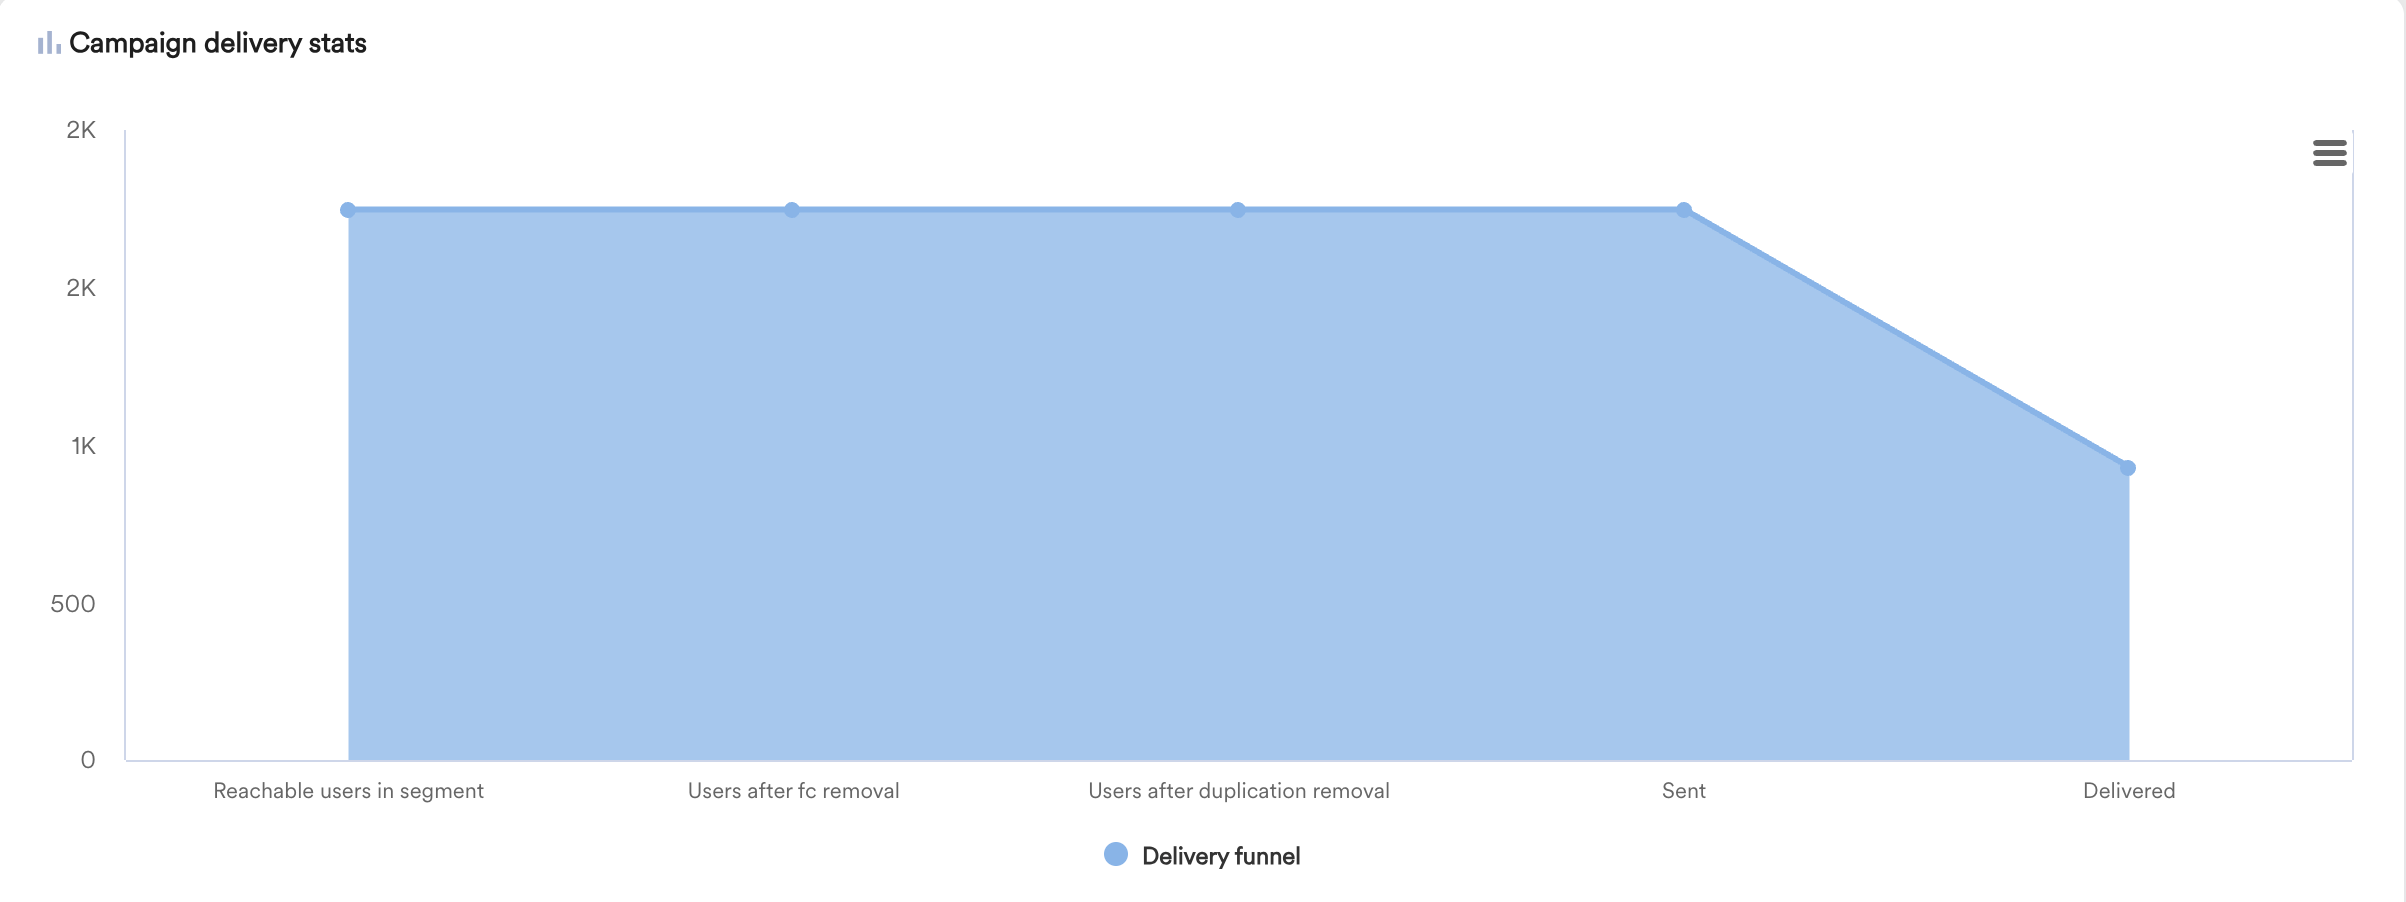Expand chart options via the hamburger icon
Screen dimensions: 2406x902
click(2330, 153)
